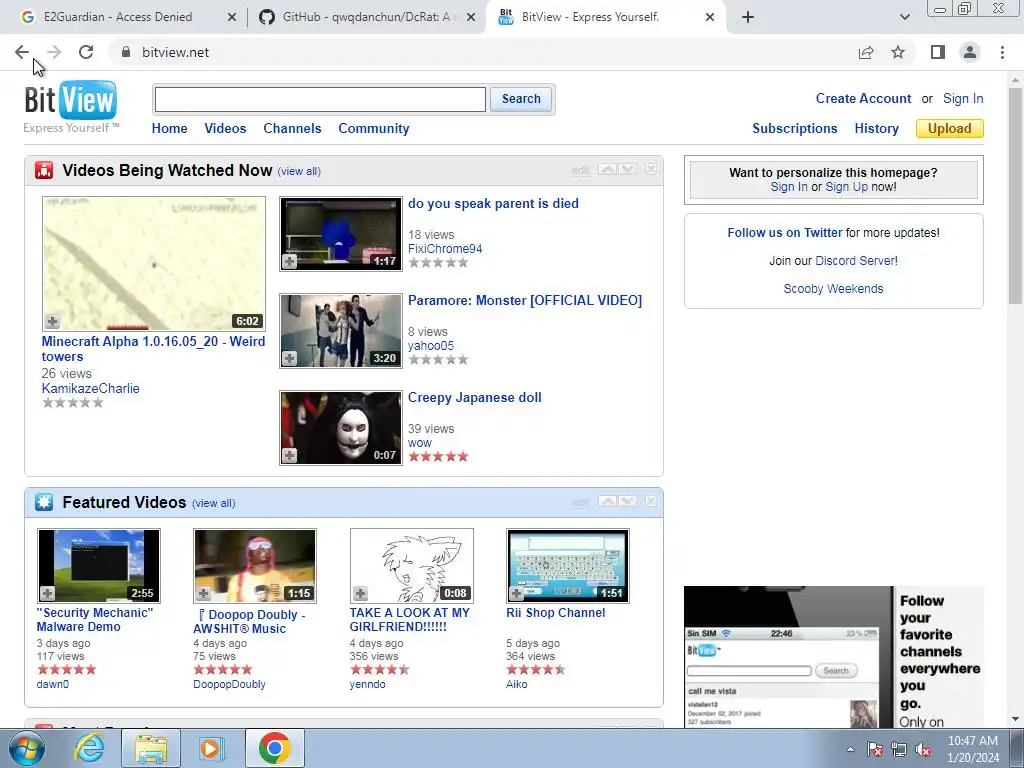The width and height of the screenshot is (1024, 768).
Task: Click Sign Up in personalize box
Action: coord(846,187)
